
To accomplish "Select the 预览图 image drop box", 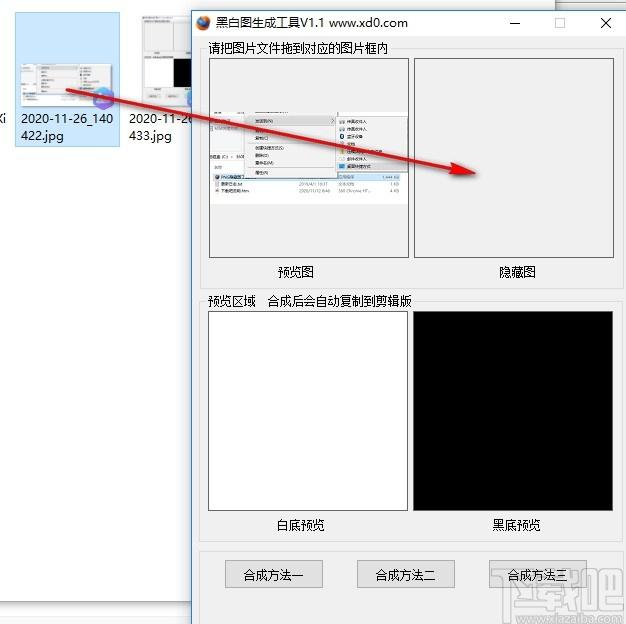I will tap(309, 158).
